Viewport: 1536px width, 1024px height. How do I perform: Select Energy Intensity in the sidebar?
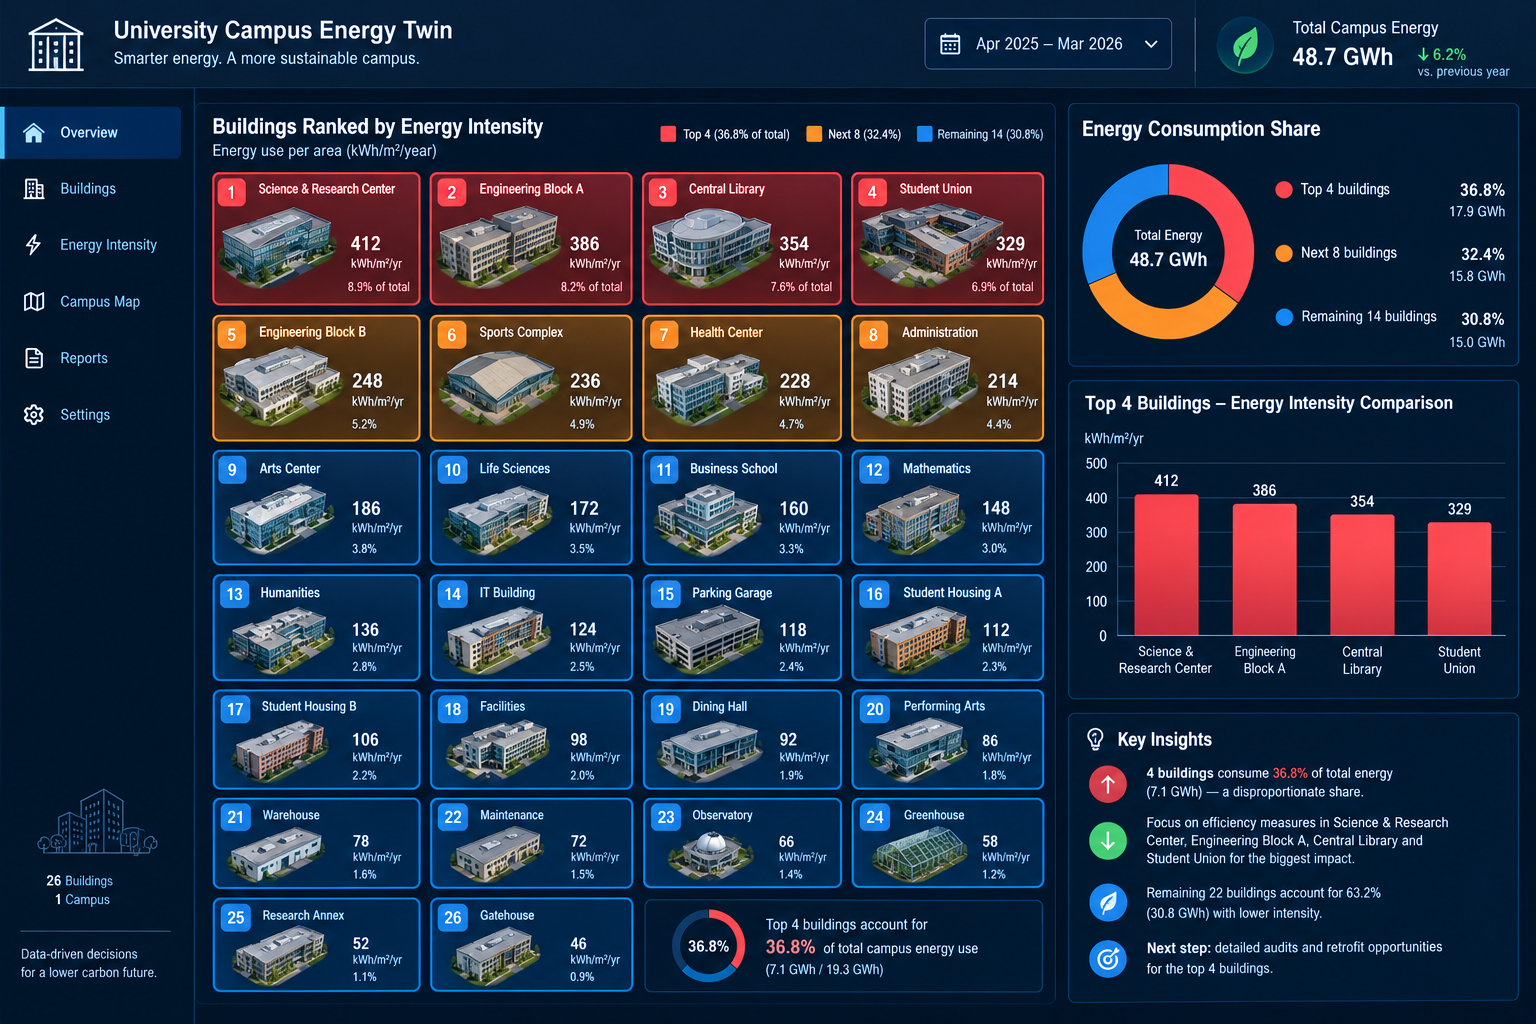click(92, 245)
